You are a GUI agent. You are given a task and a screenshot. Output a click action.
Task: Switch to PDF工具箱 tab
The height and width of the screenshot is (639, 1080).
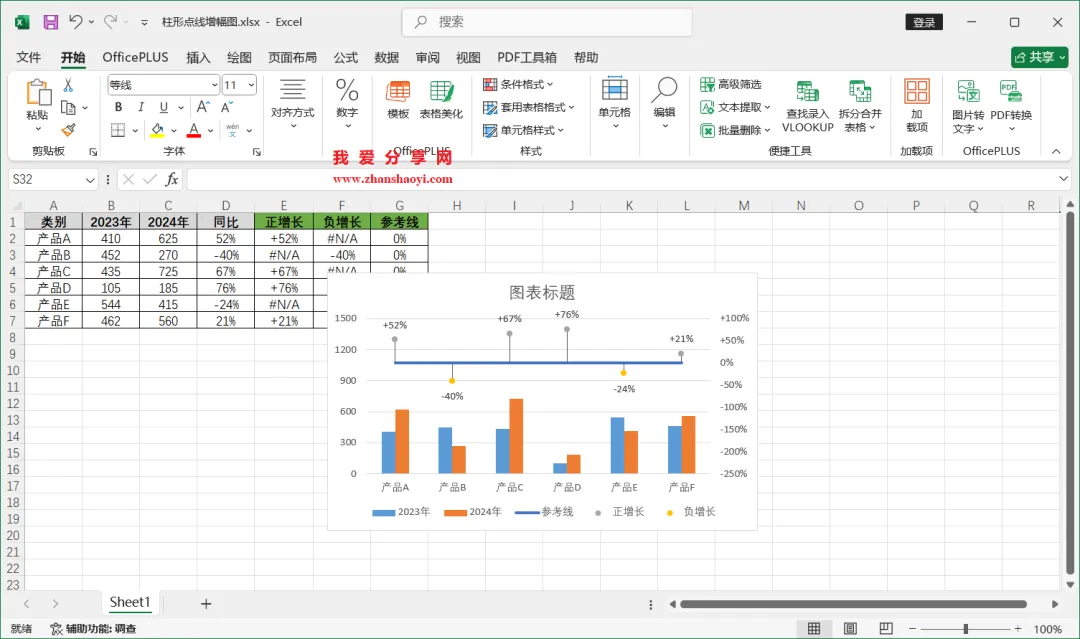527,57
